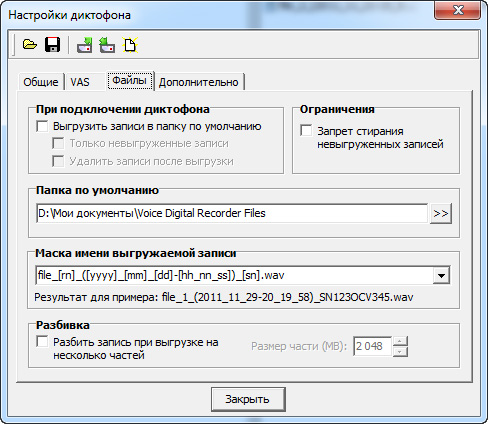Increase Размер части value with up arrow
Image resolution: width=488 pixels, height=424 pixels.
pos(400,341)
